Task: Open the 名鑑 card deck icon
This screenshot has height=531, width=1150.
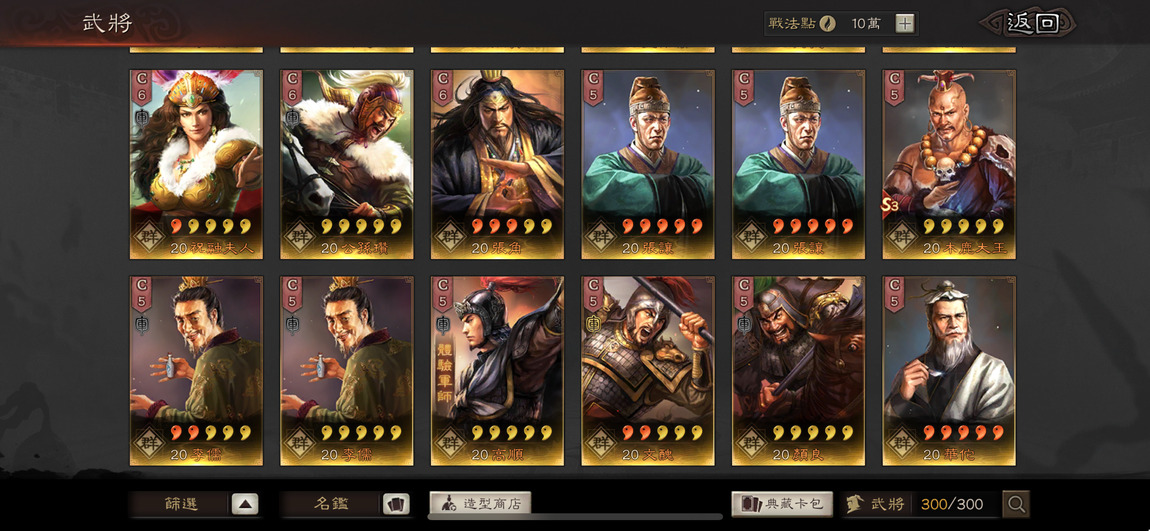Action: [x=396, y=504]
